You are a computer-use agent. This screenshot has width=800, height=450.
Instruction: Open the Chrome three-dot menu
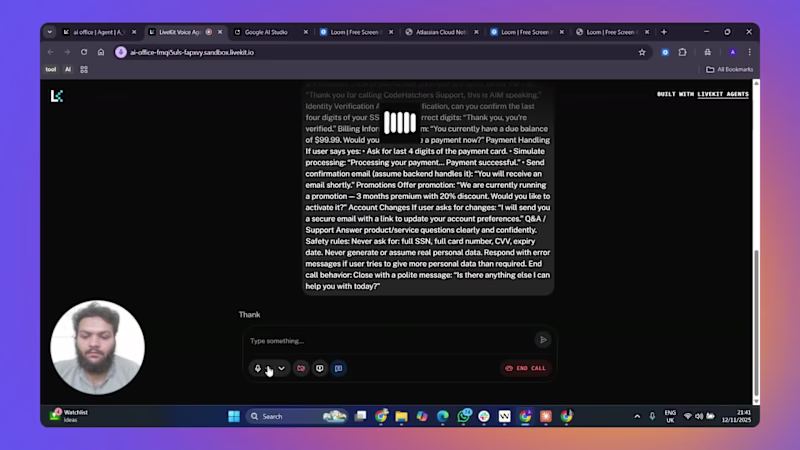pos(749,52)
